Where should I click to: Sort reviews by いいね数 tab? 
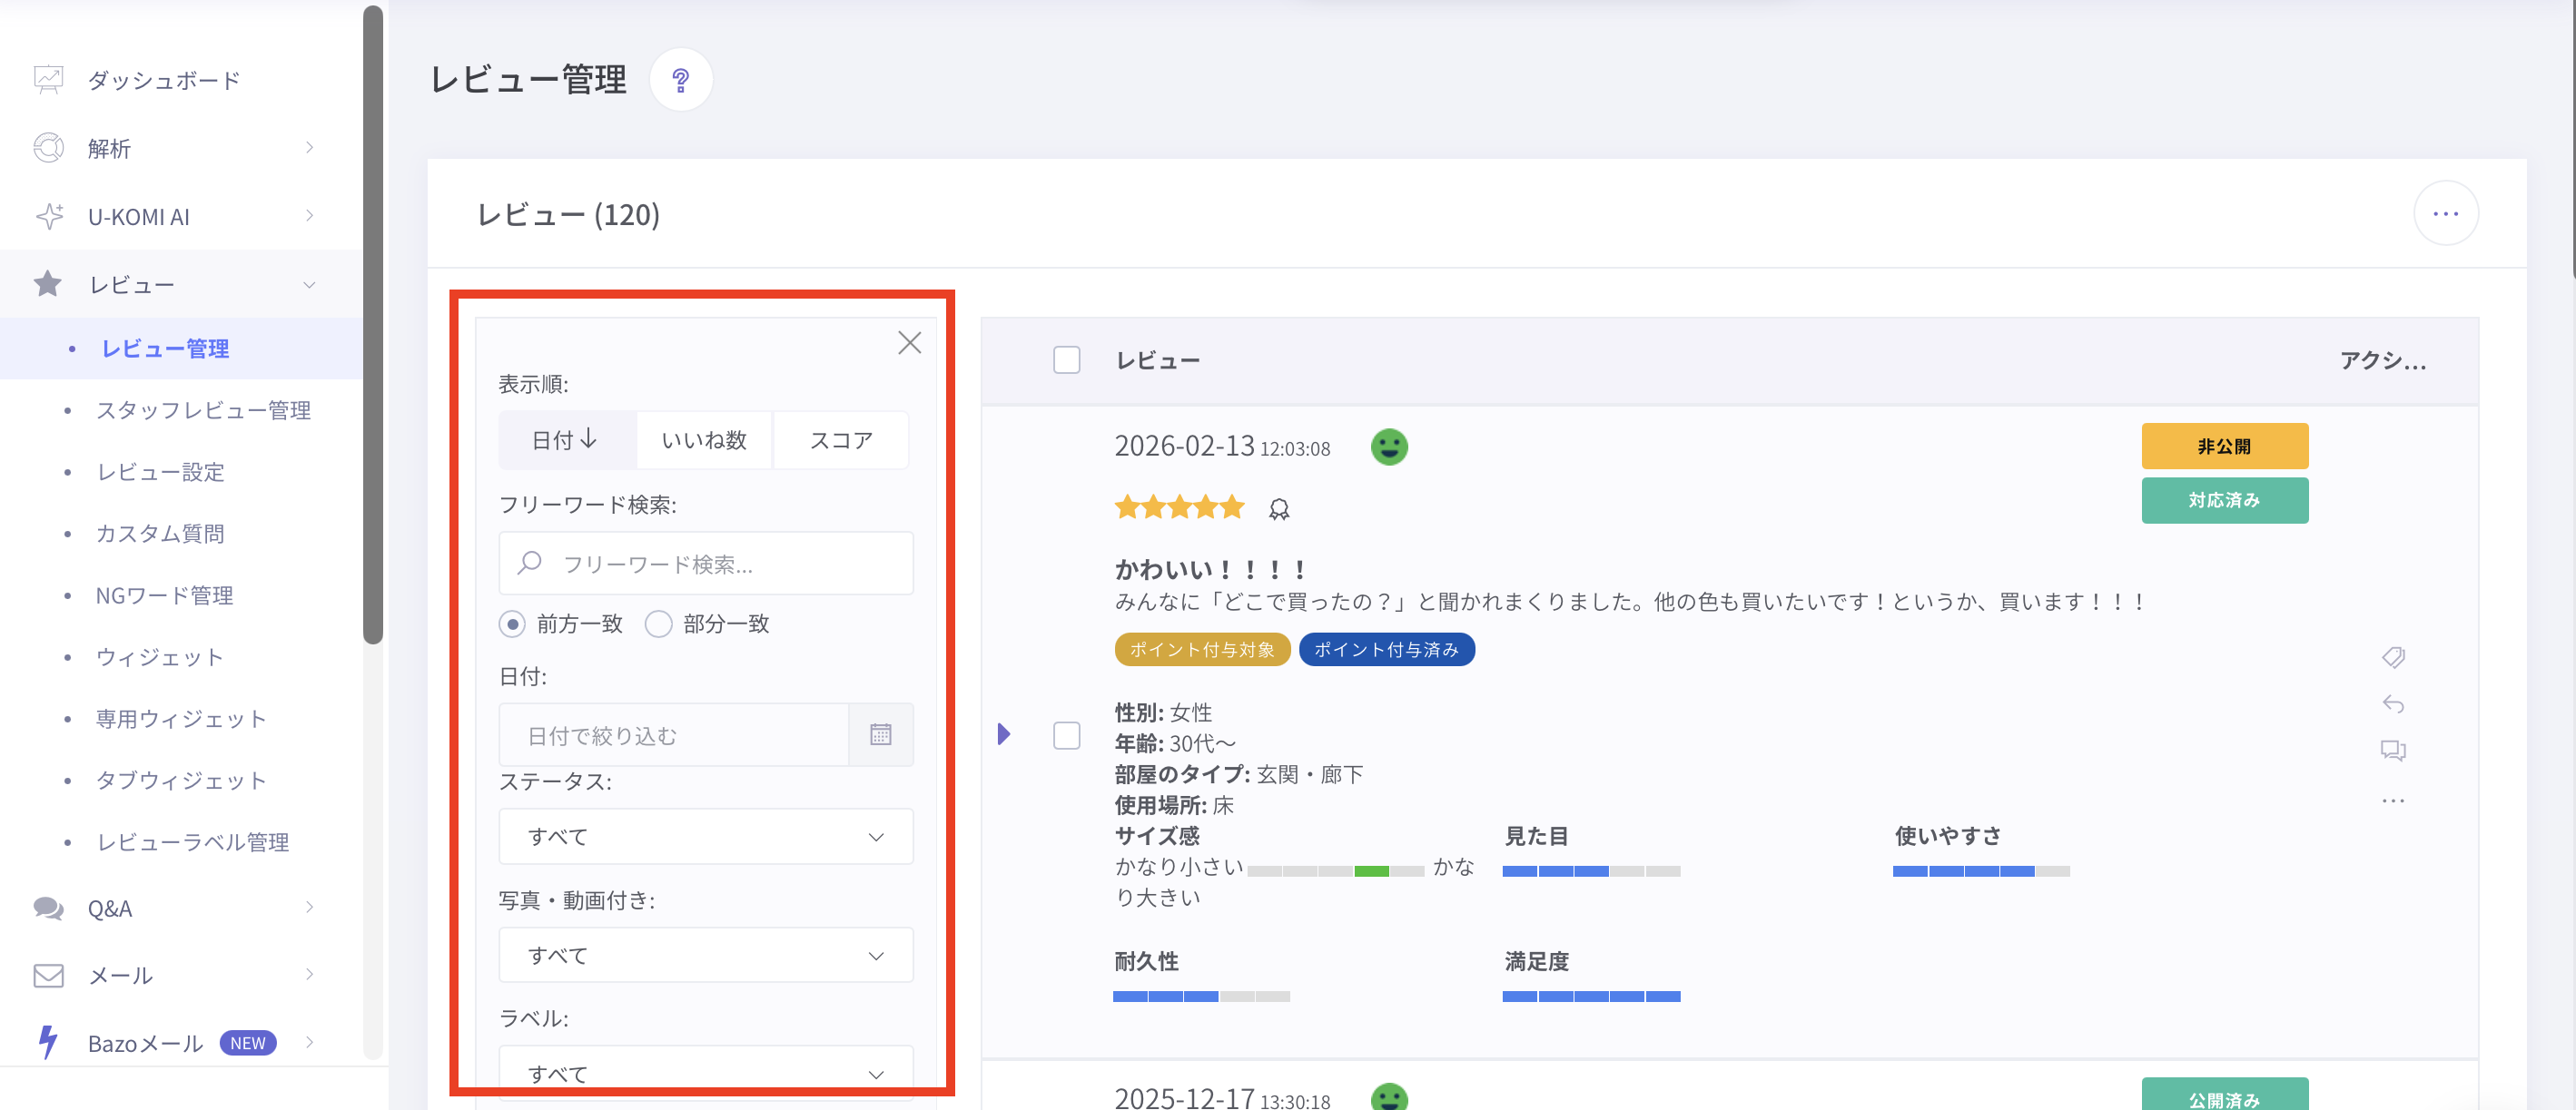click(x=704, y=440)
